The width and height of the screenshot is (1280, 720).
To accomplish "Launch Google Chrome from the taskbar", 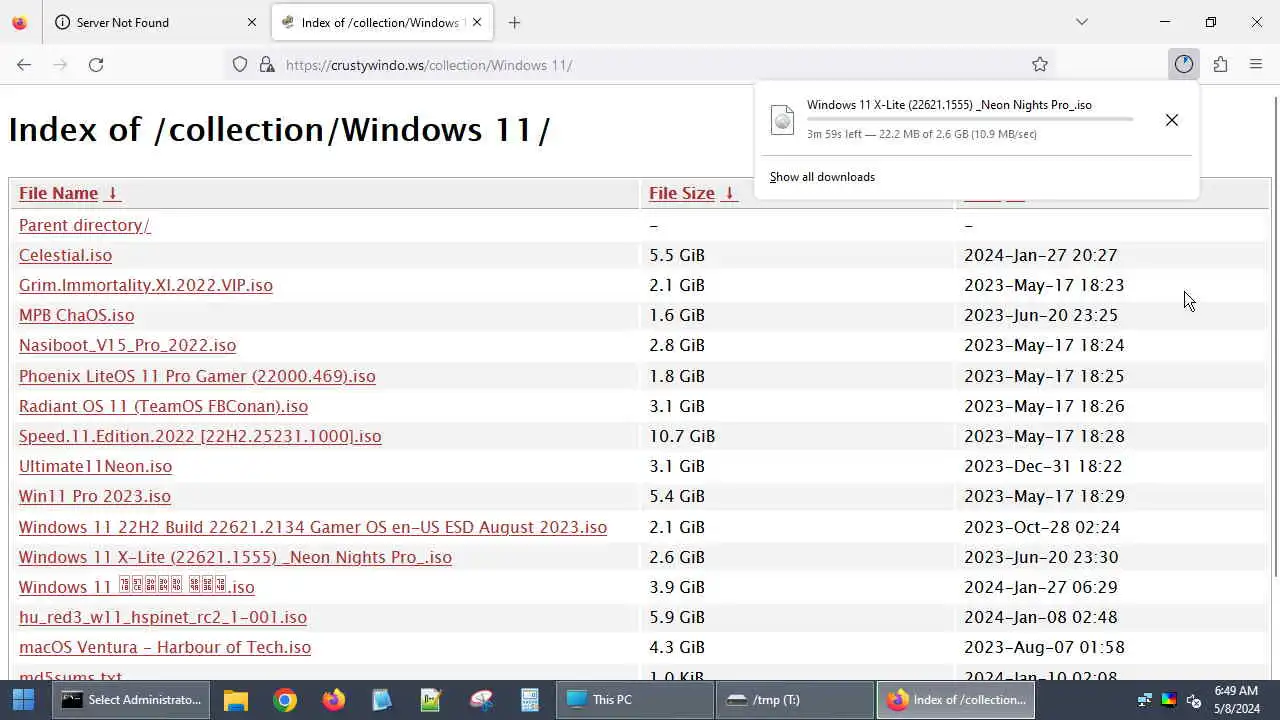I will click(x=285, y=700).
